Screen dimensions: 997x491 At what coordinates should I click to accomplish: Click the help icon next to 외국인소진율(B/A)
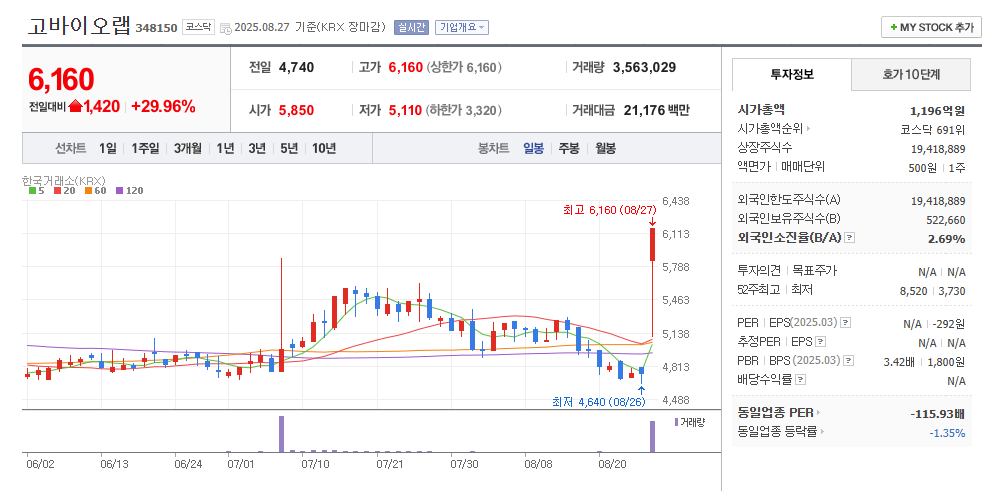849,238
